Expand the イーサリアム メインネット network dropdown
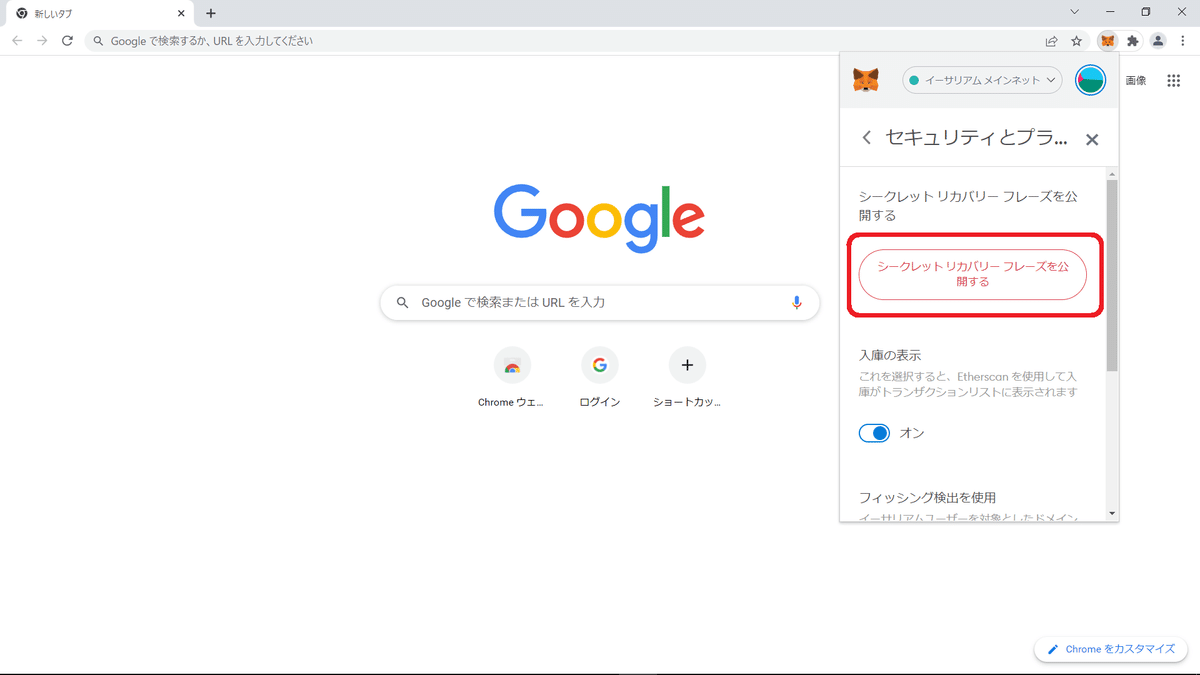1200x675 pixels. pyautogui.click(x=984, y=80)
